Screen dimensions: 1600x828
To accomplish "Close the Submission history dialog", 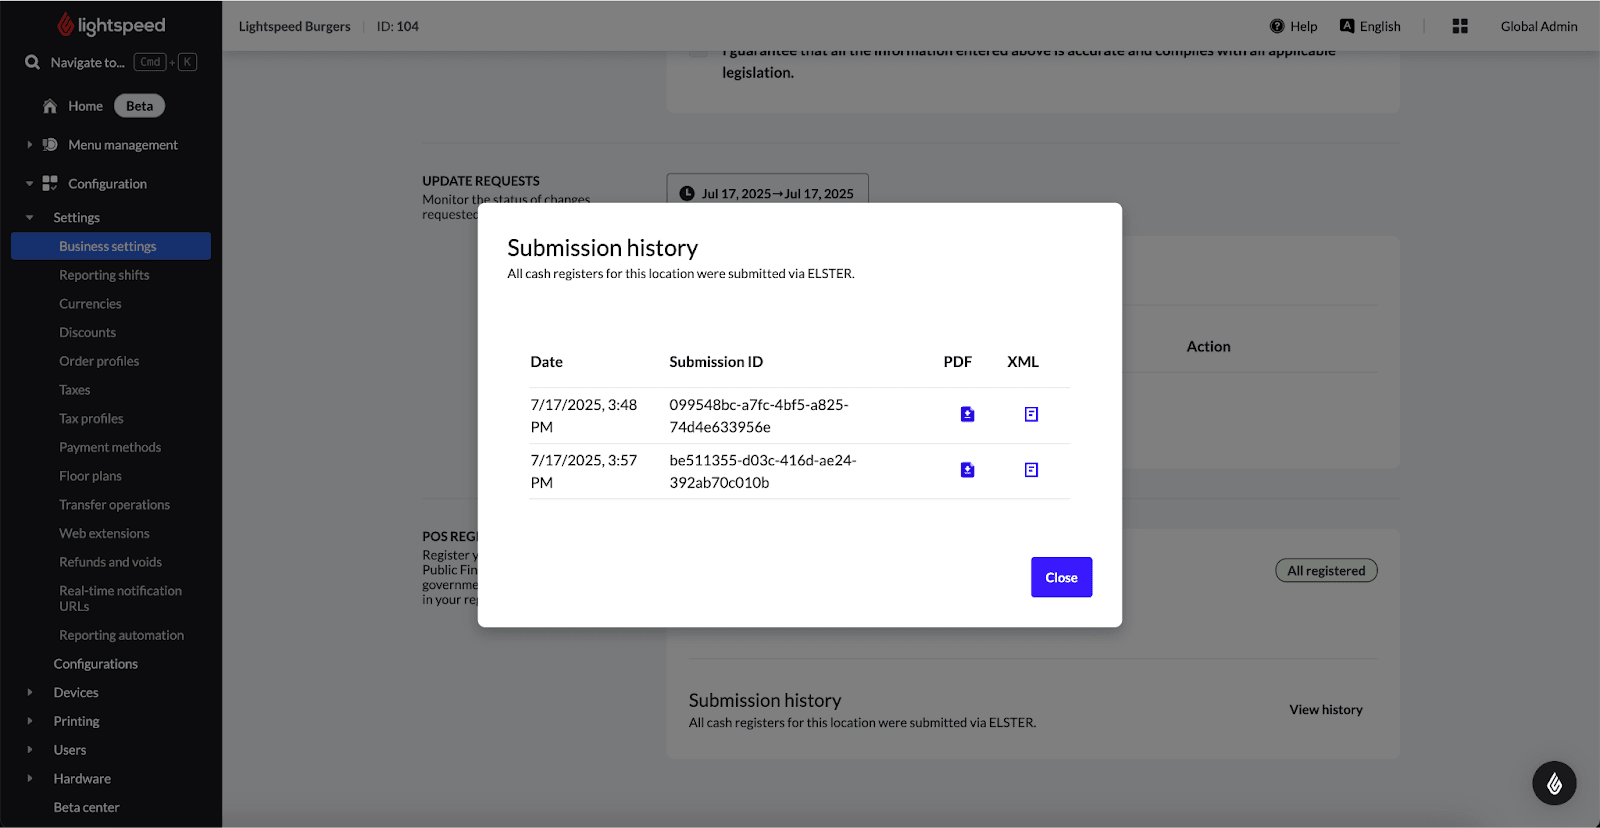I will pyautogui.click(x=1061, y=577).
